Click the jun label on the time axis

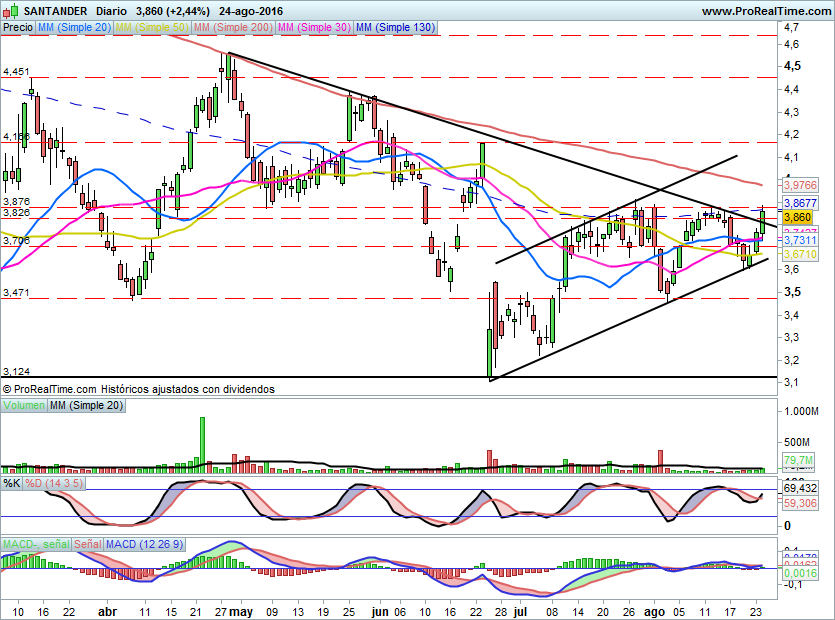[380, 612]
